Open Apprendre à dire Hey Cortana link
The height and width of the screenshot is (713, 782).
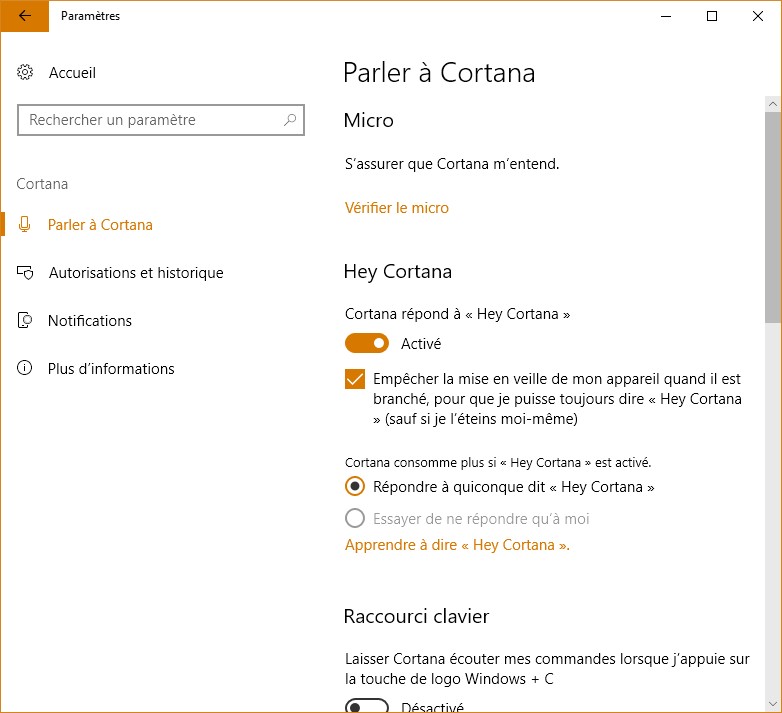(457, 545)
